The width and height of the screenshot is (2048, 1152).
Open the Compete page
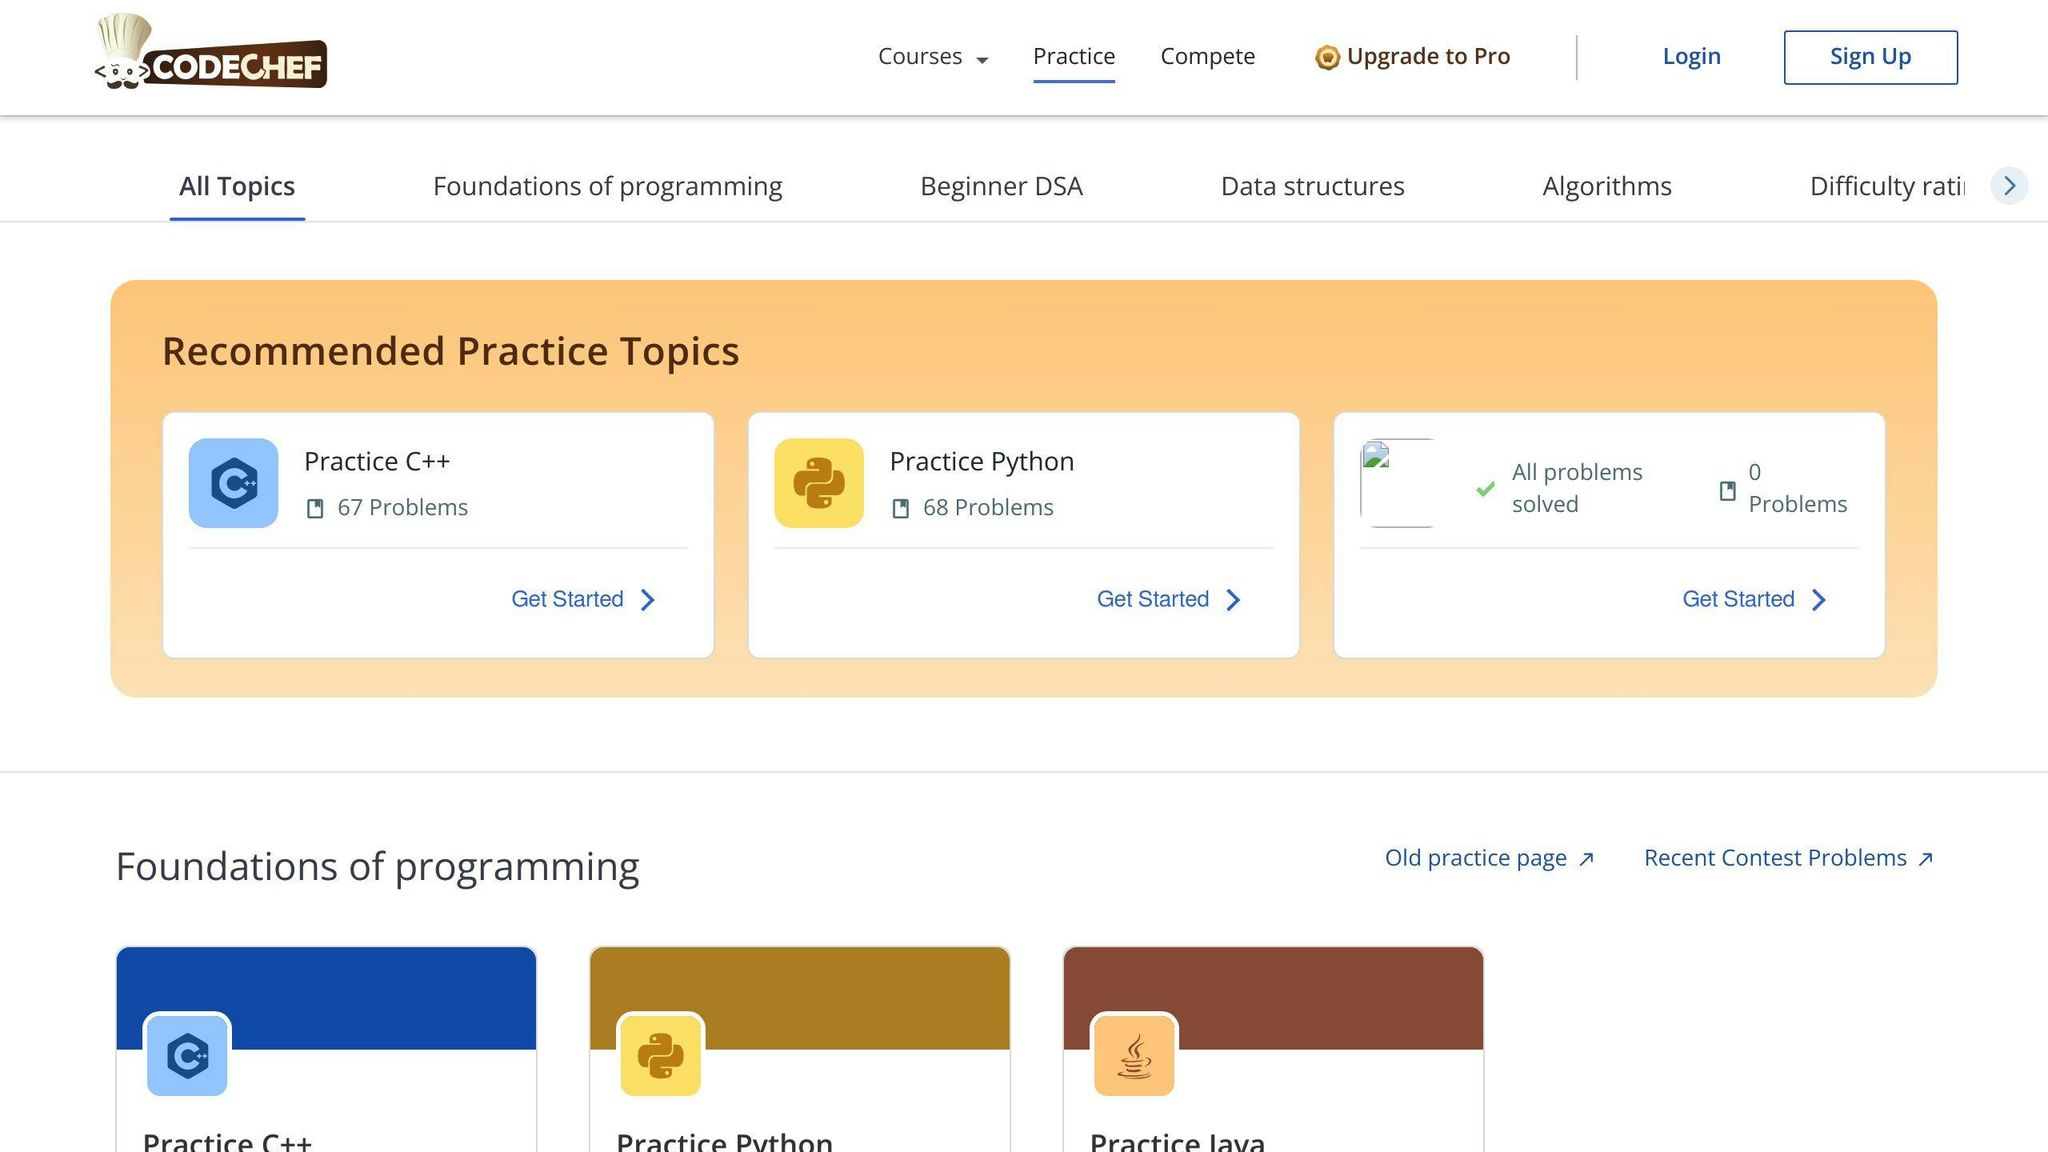click(x=1207, y=57)
